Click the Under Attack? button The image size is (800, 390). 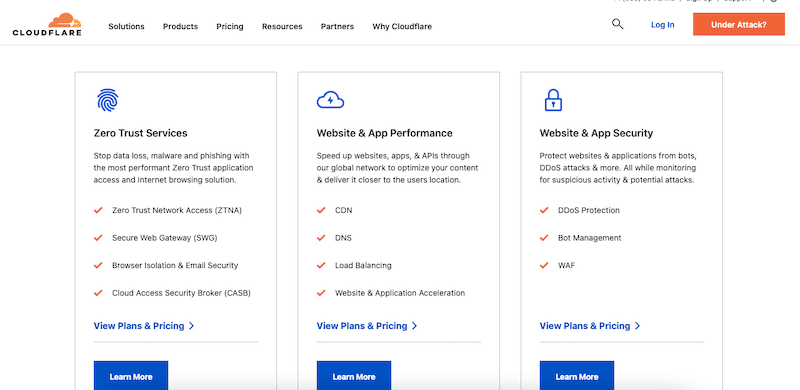pos(739,24)
